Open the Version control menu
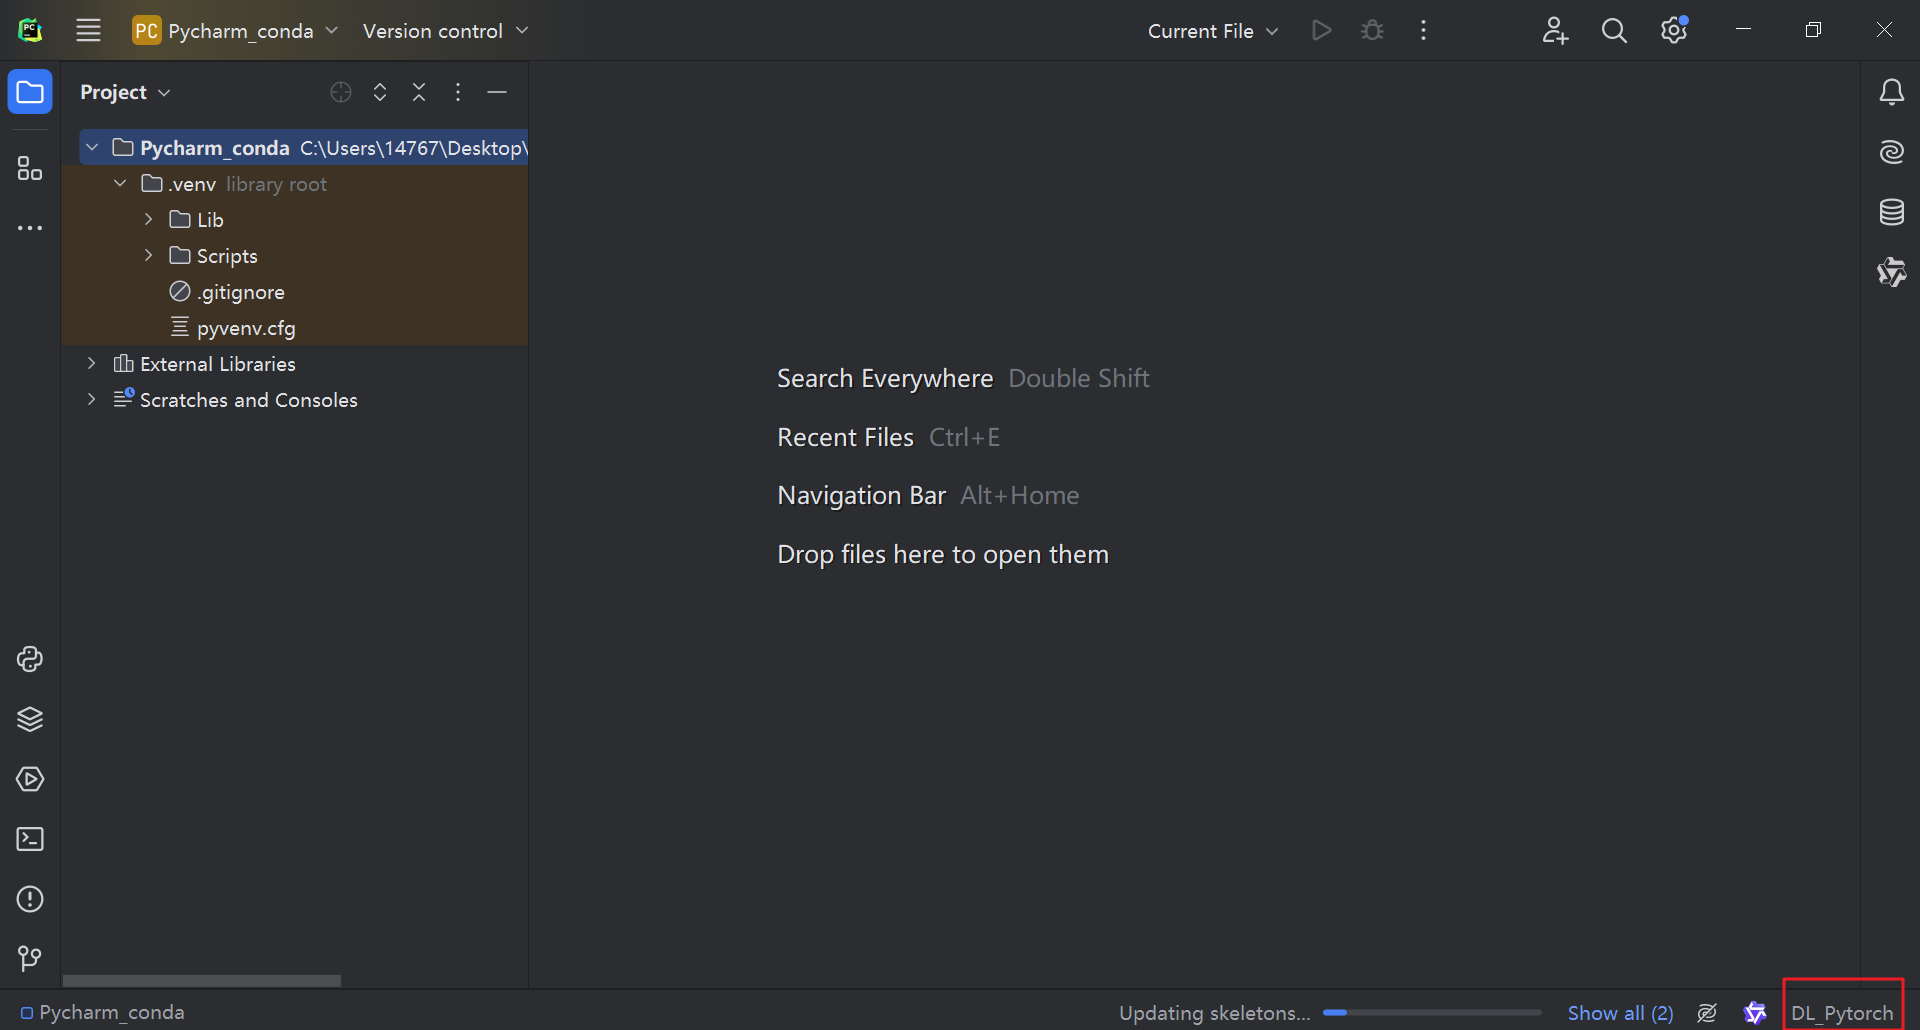 click(445, 31)
